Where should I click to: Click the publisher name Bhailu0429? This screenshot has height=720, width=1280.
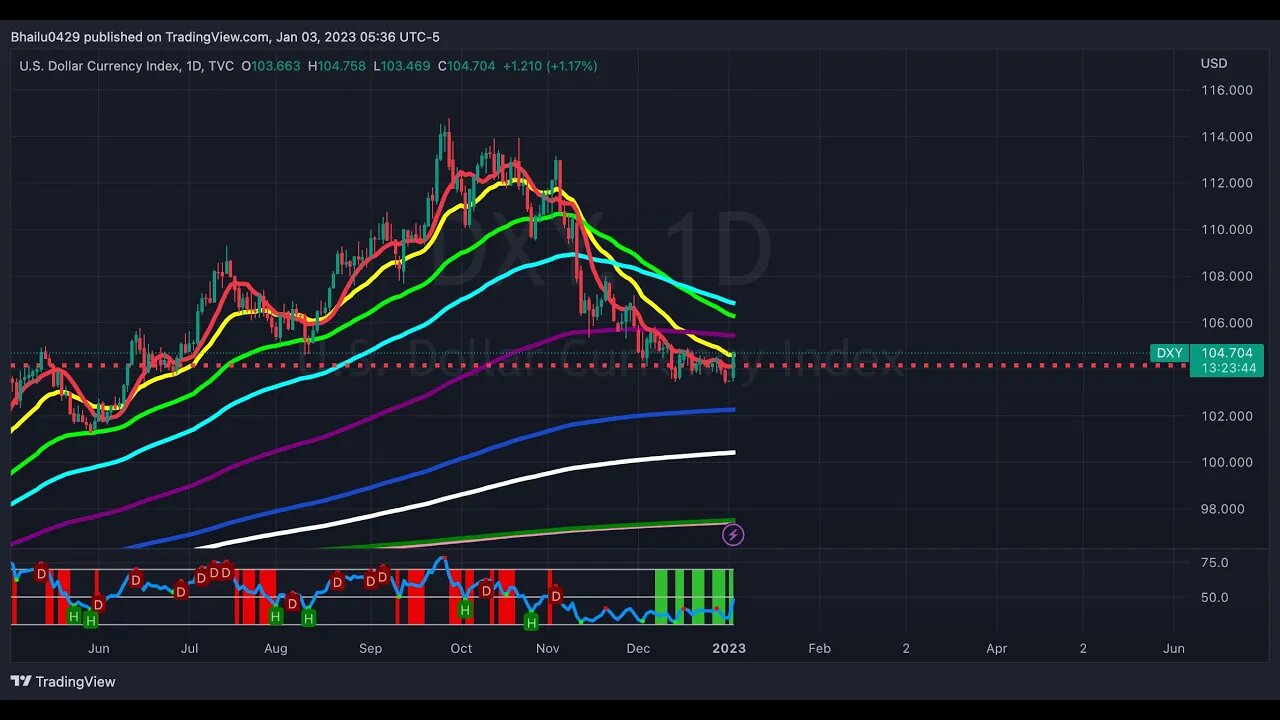point(45,37)
